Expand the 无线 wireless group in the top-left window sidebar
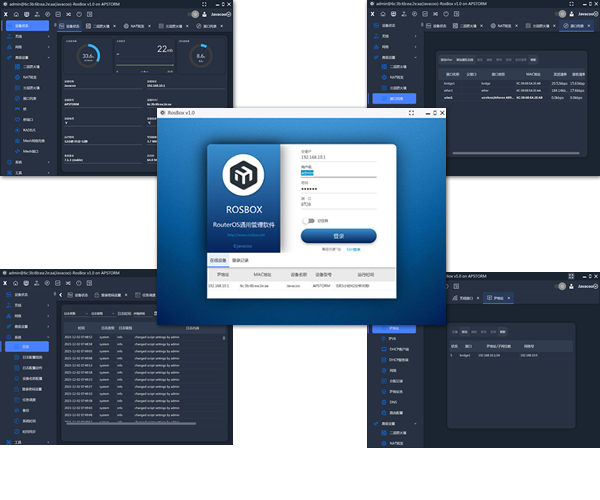 28,36
